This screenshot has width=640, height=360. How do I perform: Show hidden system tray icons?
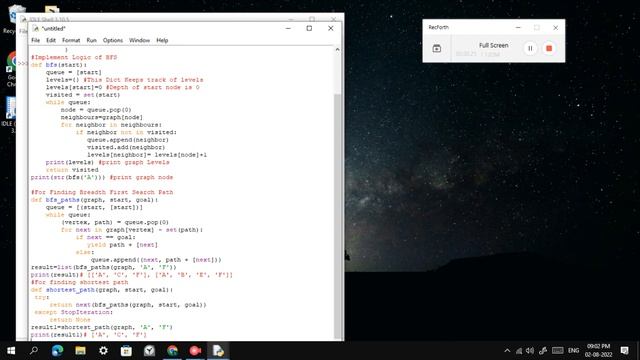507,351
